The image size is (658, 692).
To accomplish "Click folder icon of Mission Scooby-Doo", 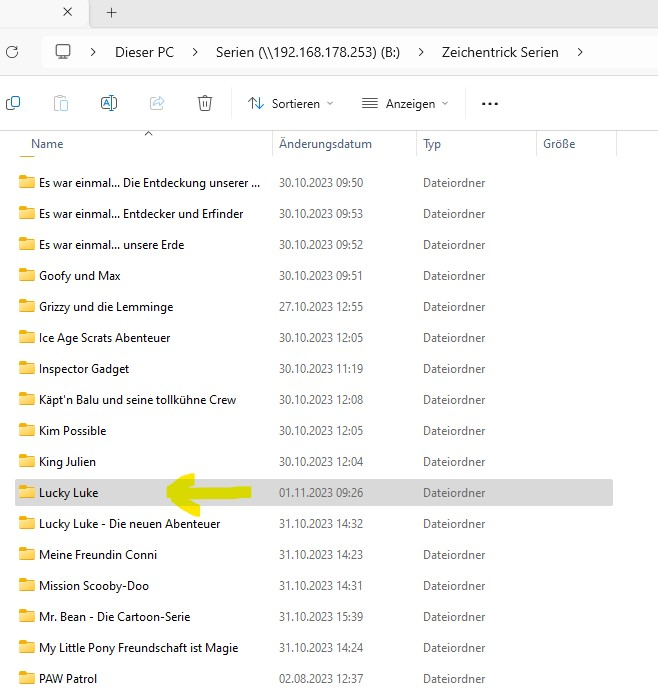I will (26, 585).
